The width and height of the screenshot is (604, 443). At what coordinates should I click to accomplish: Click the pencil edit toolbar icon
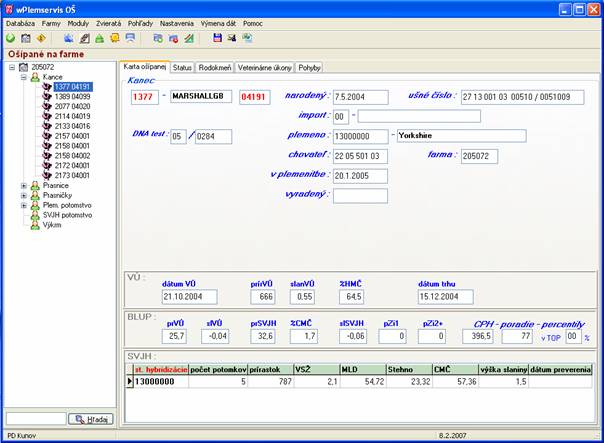point(85,38)
